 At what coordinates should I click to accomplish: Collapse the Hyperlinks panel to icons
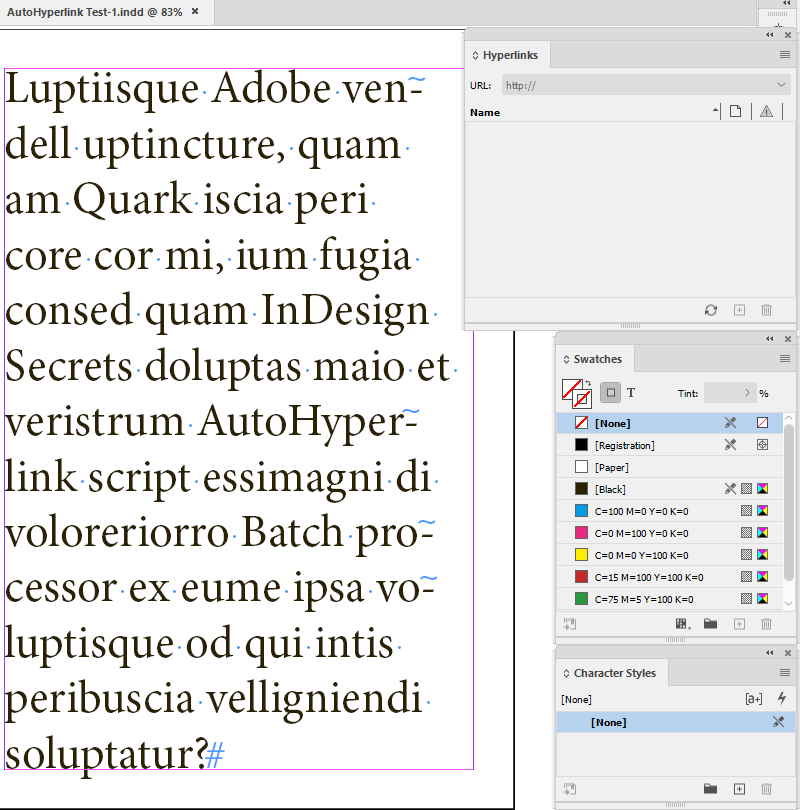770,35
